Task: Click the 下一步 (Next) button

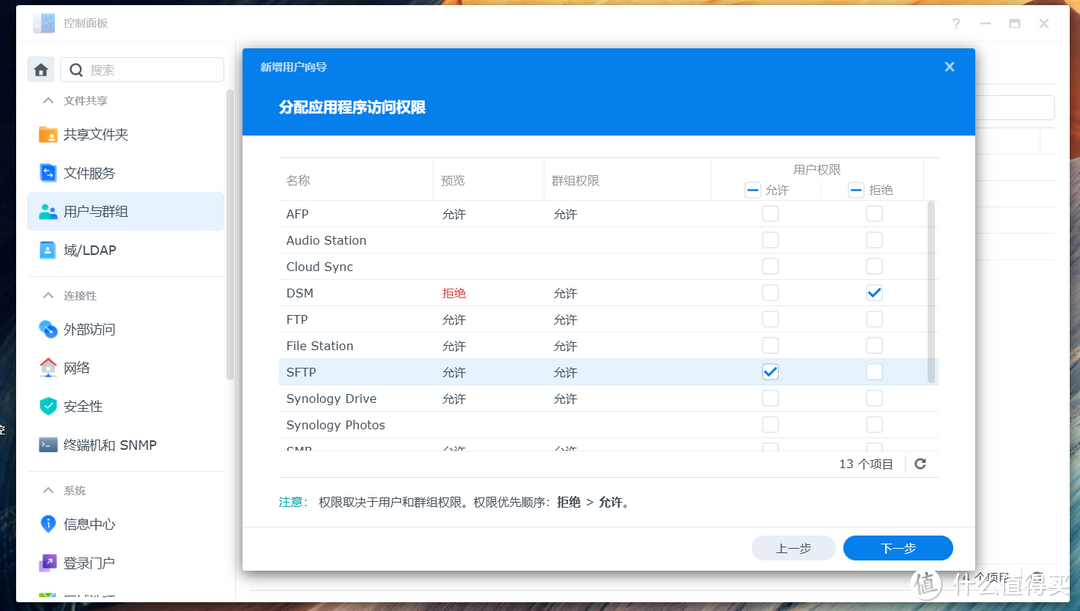Action: coord(897,547)
